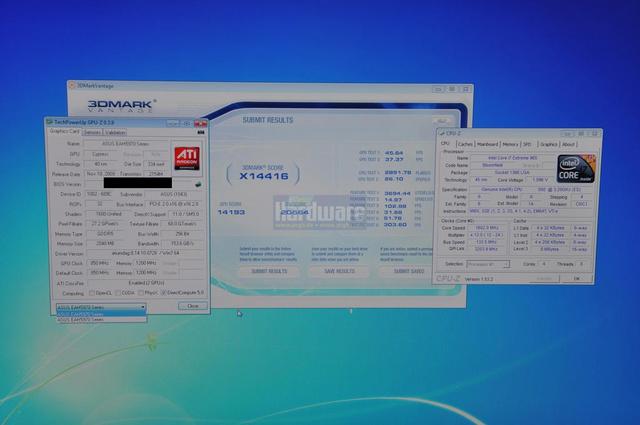640x425 pixels.
Task: Open the CPU tab in CPU-Z
Action: click(x=445, y=143)
